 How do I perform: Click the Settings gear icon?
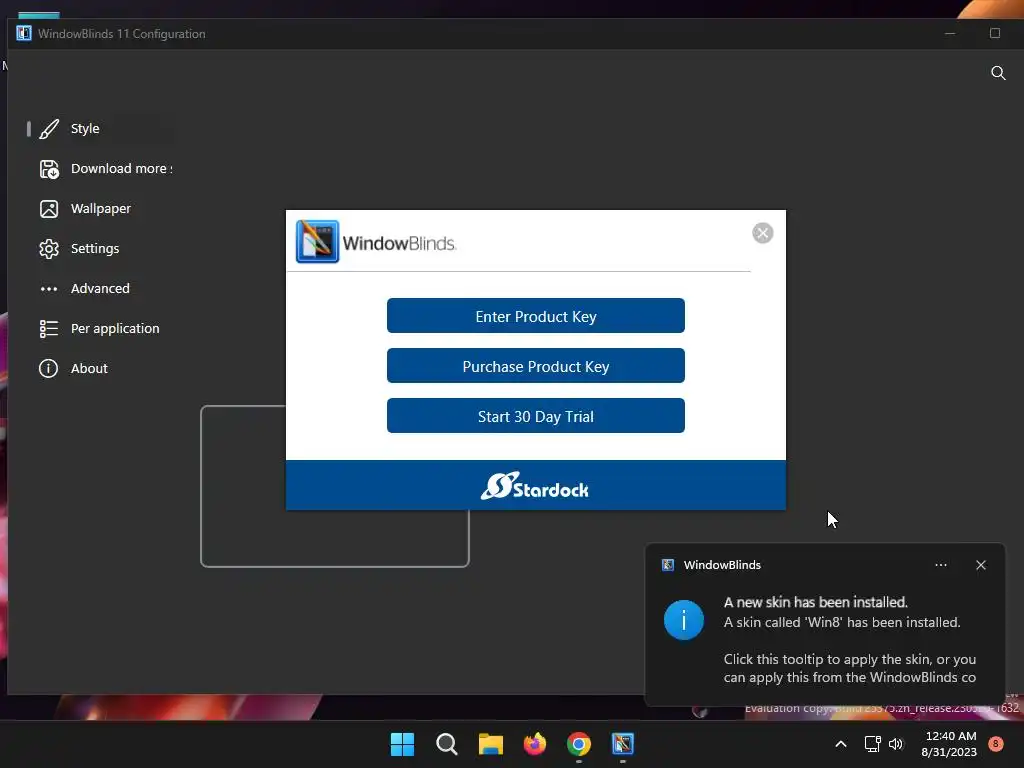click(49, 249)
